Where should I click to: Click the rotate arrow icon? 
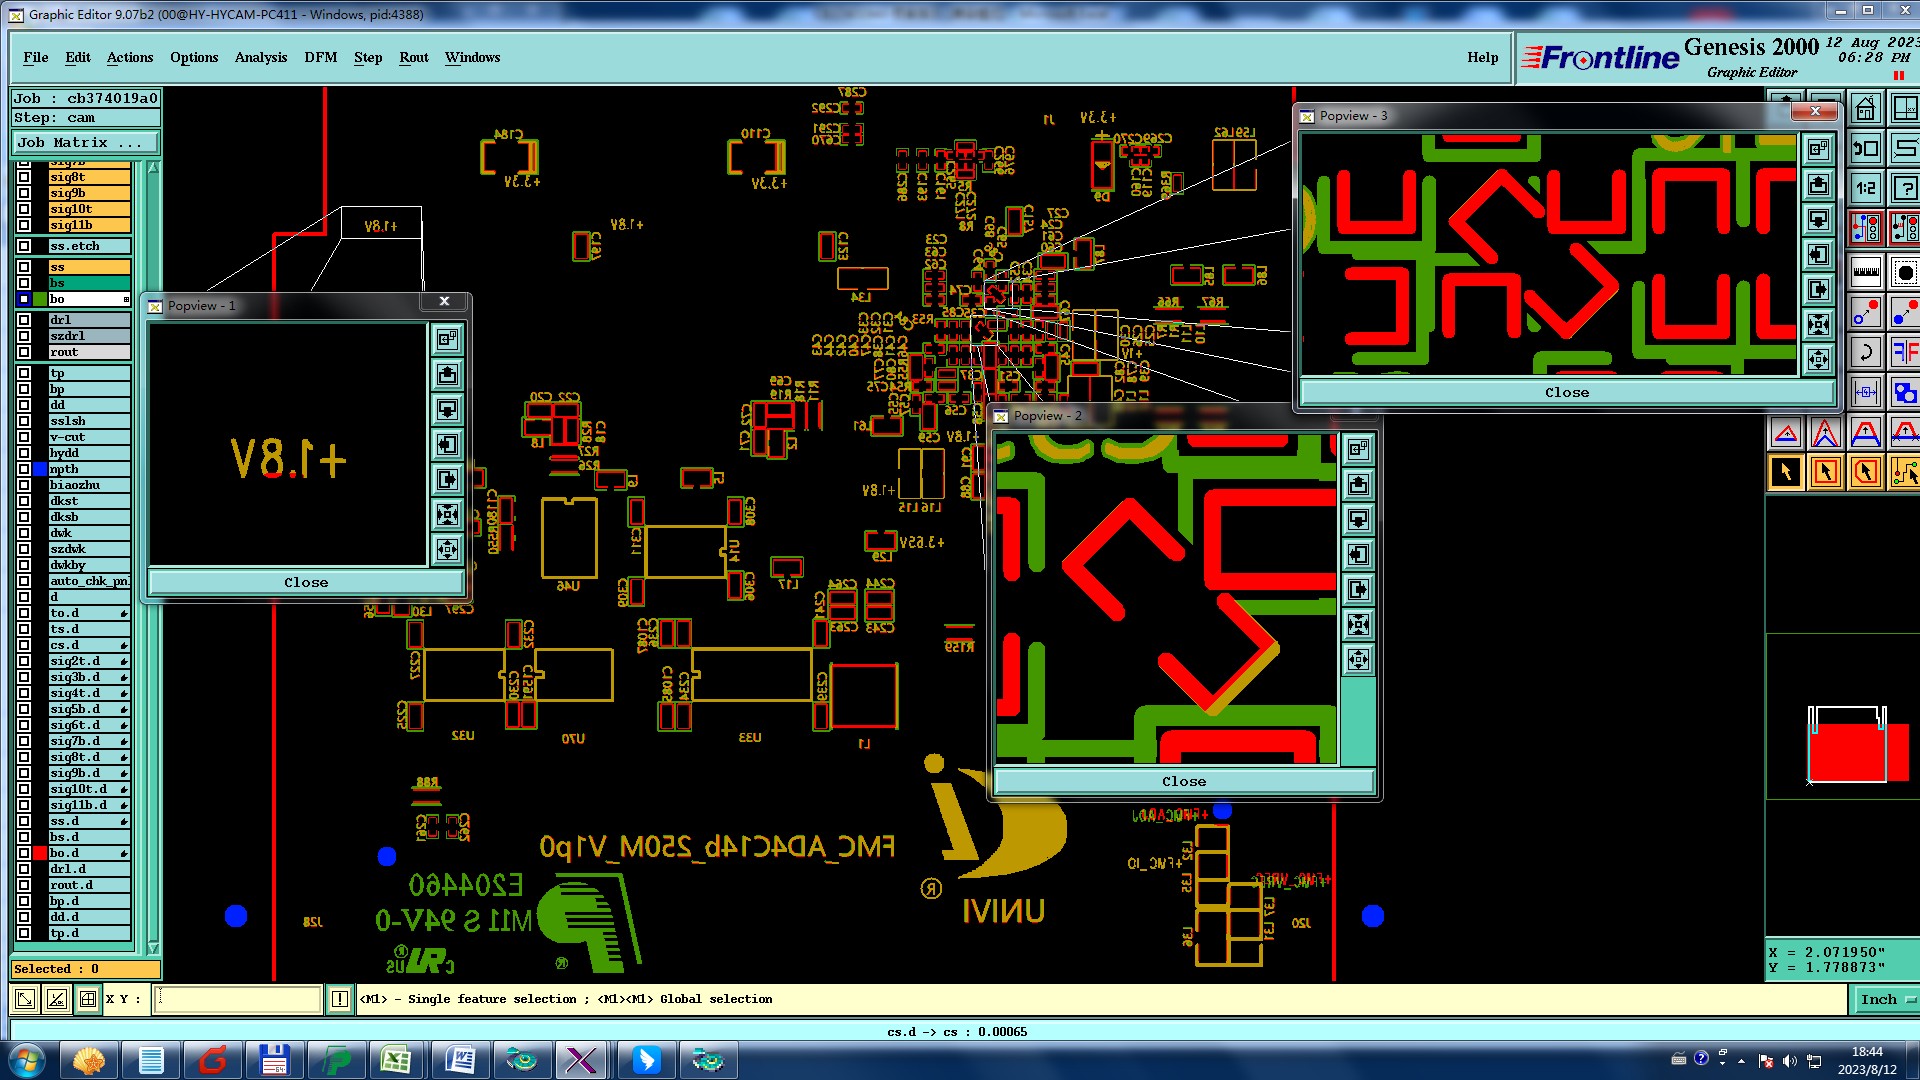click(x=1866, y=352)
